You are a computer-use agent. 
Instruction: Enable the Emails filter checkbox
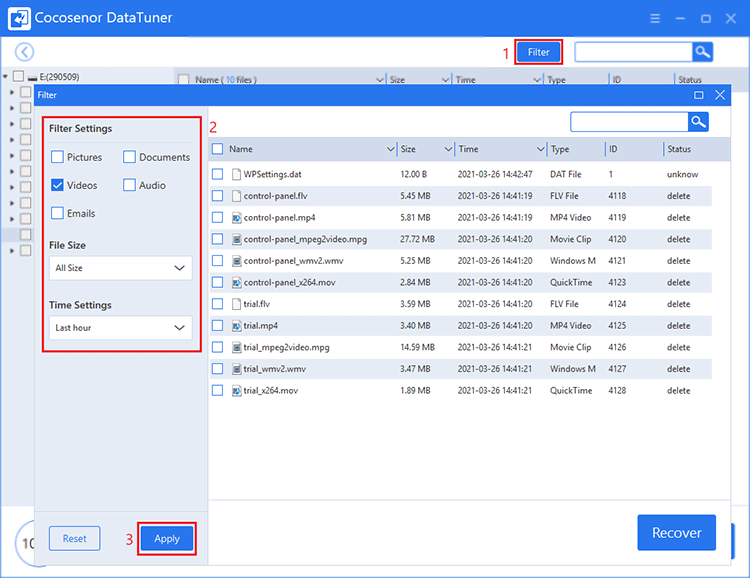(57, 213)
